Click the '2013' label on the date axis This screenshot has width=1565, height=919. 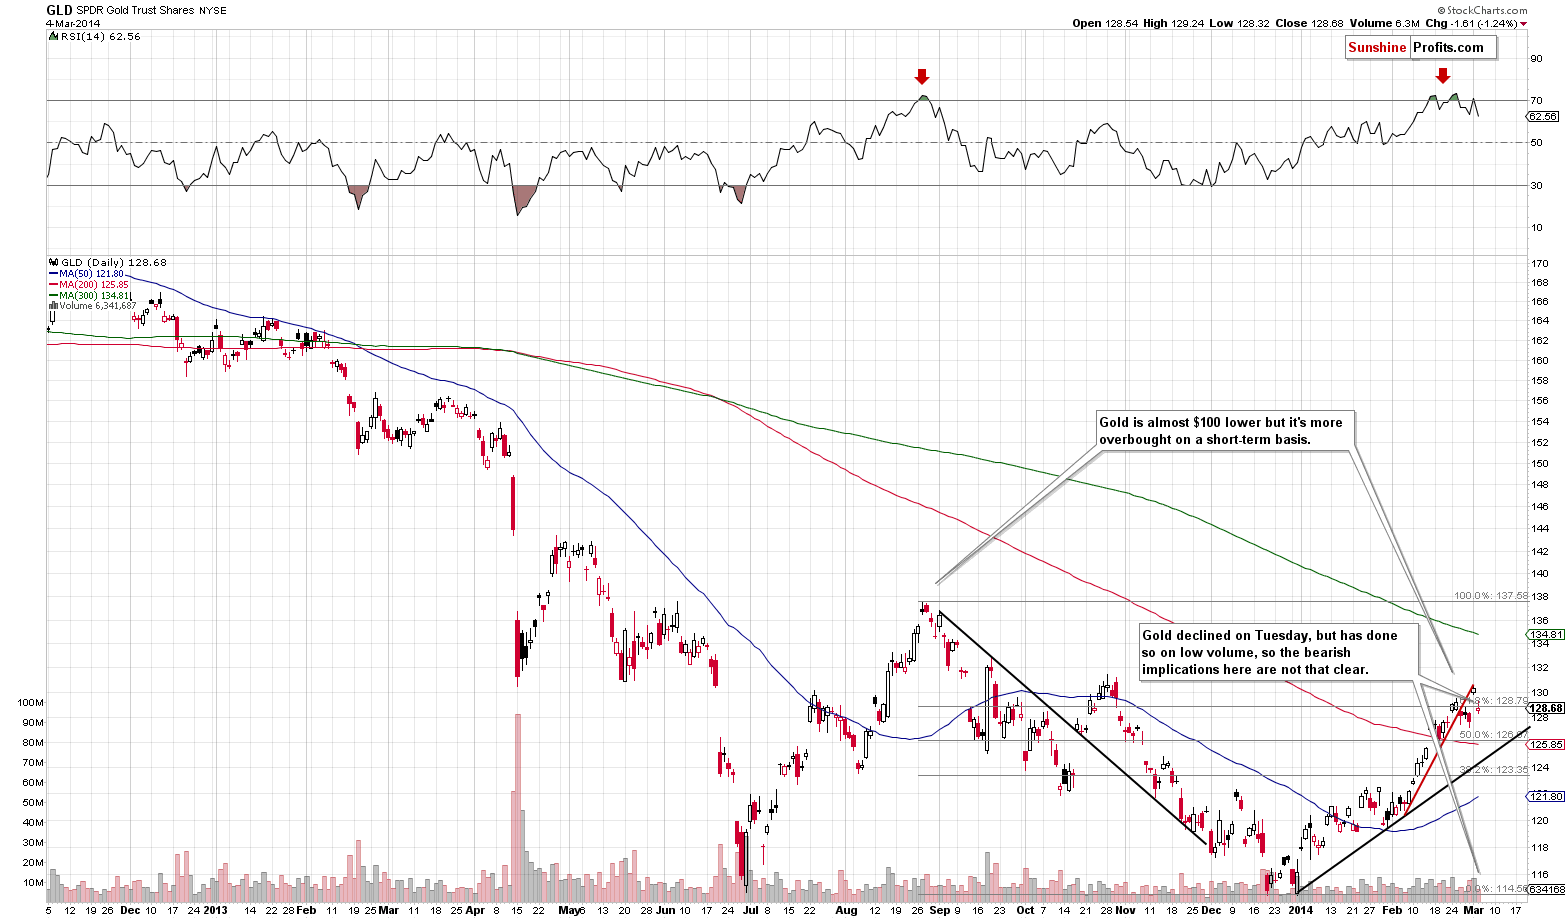tap(217, 910)
